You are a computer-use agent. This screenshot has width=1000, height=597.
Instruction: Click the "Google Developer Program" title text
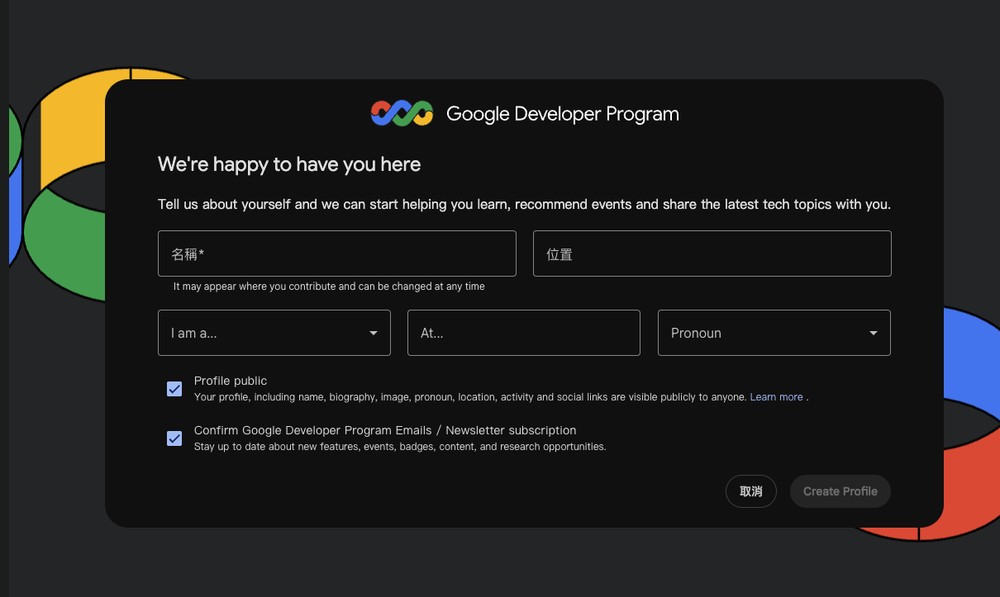click(562, 114)
